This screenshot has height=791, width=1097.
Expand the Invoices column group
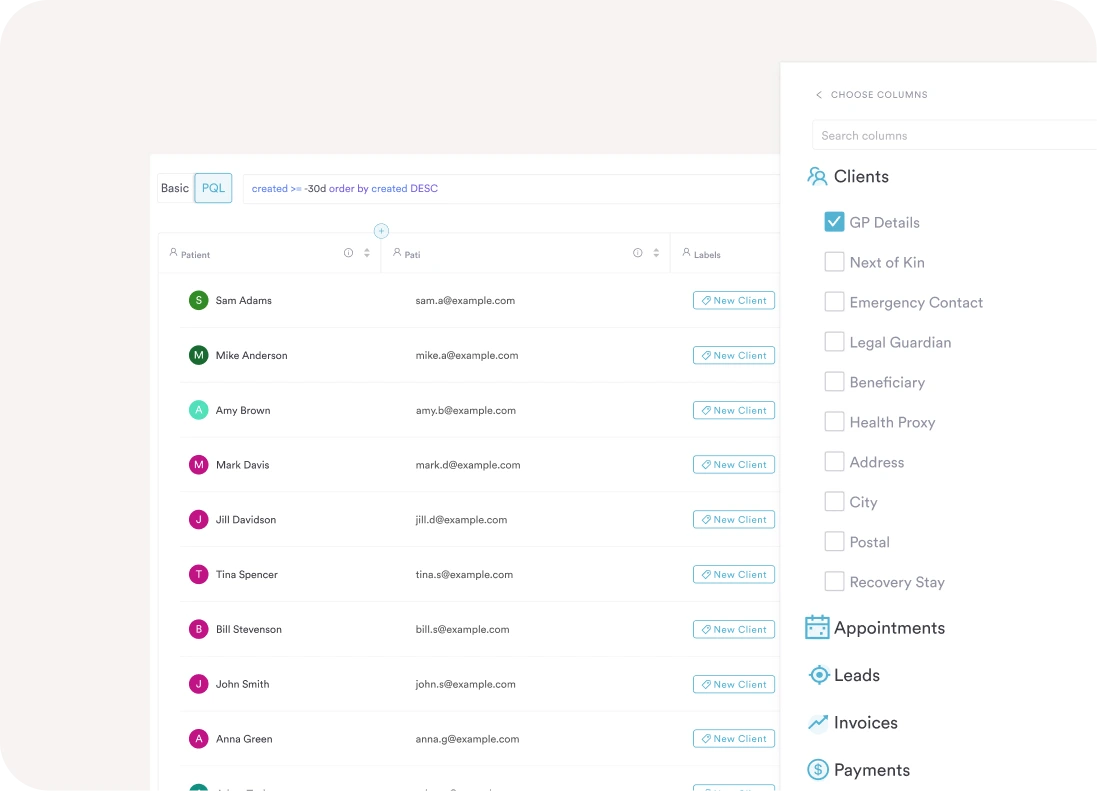point(865,722)
